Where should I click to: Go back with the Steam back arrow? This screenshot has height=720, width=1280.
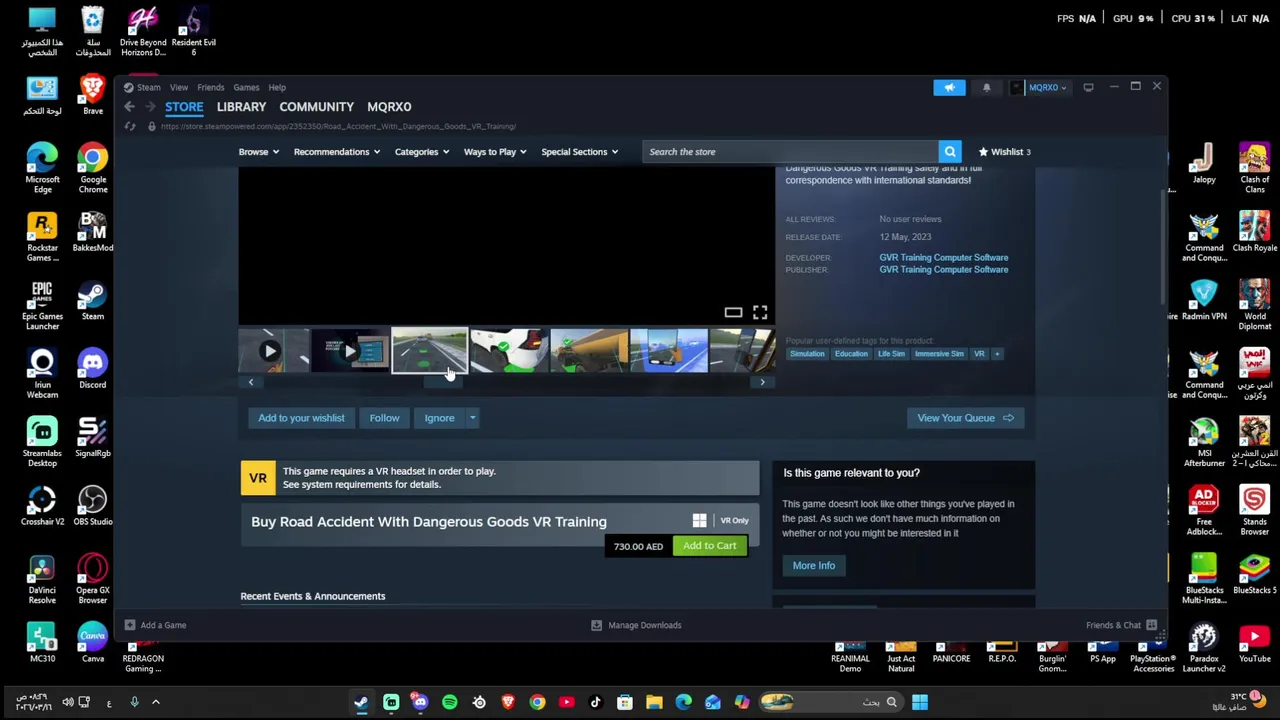pyautogui.click(x=129, y=107)
